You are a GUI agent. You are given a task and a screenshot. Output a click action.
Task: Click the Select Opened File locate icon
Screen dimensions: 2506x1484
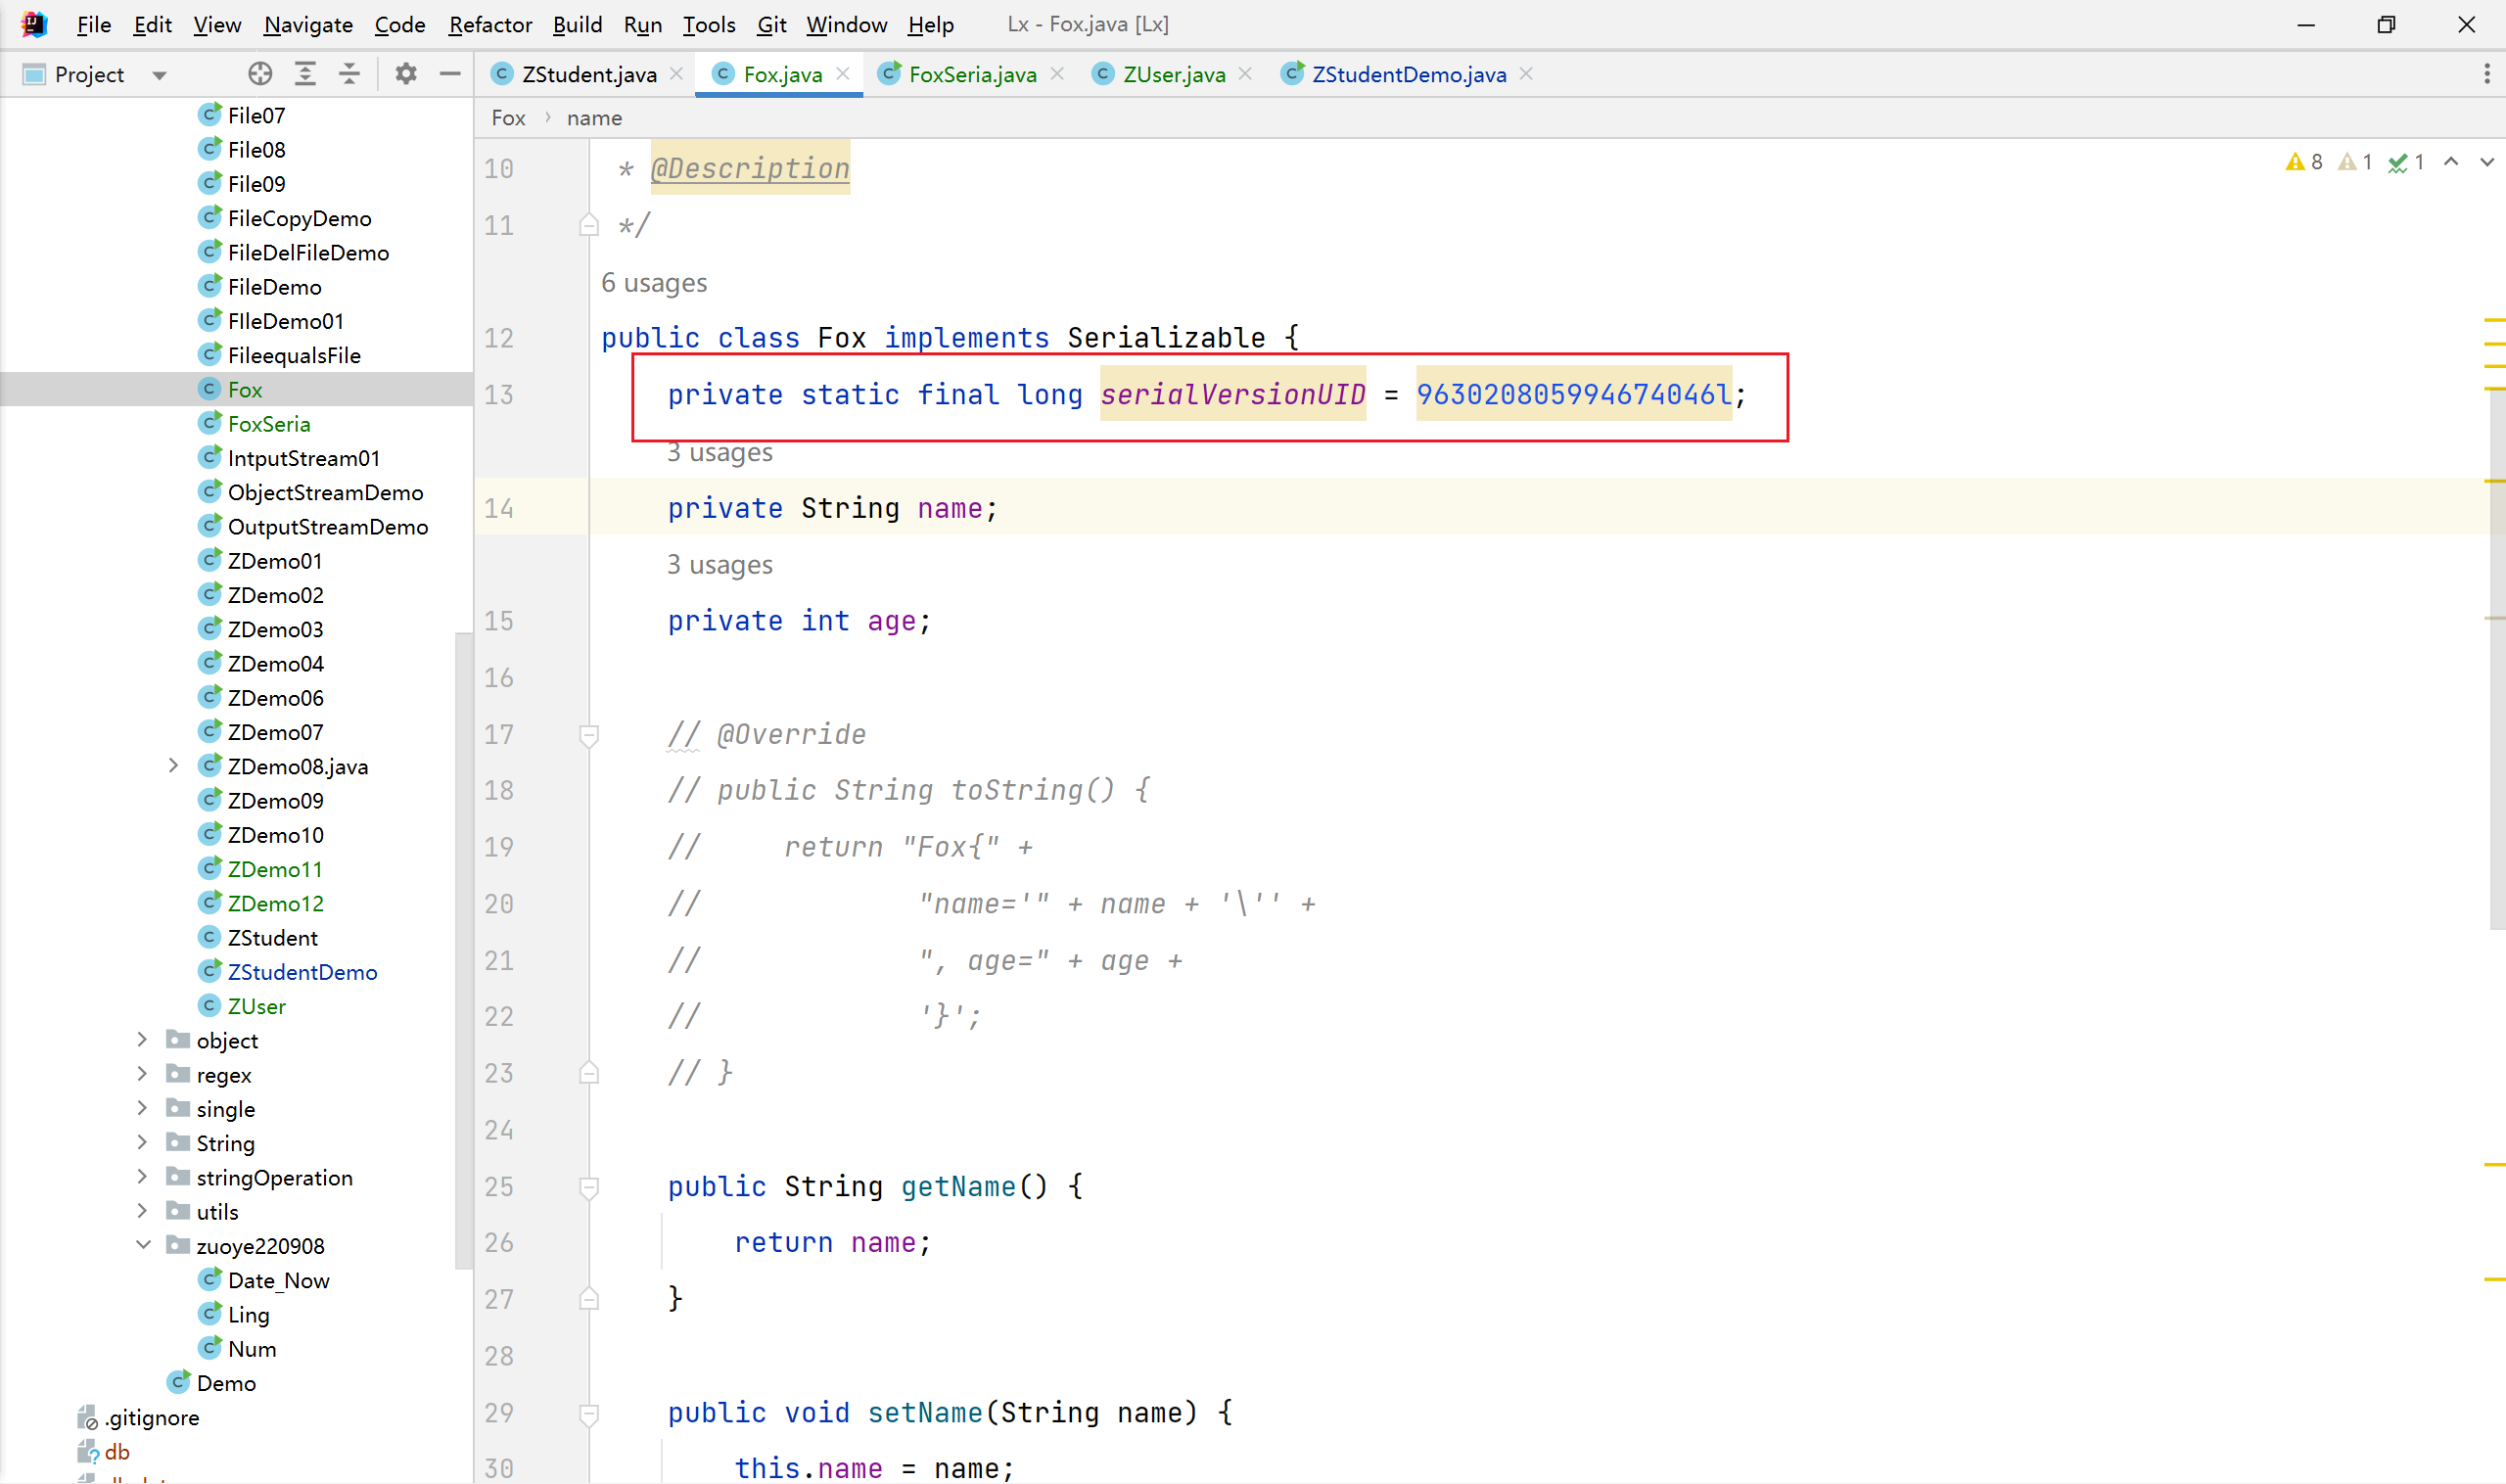(260, 74)
